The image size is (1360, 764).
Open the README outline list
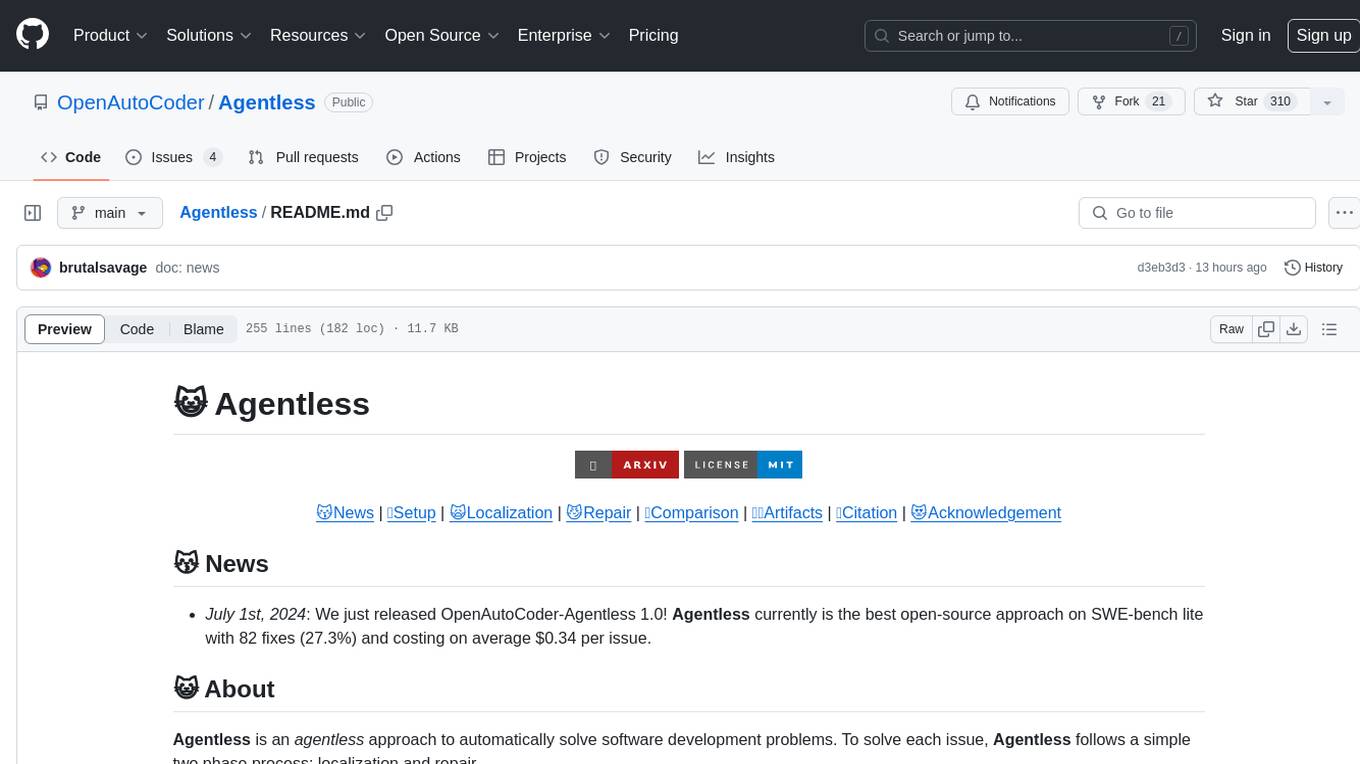[x=1329, y=329]
